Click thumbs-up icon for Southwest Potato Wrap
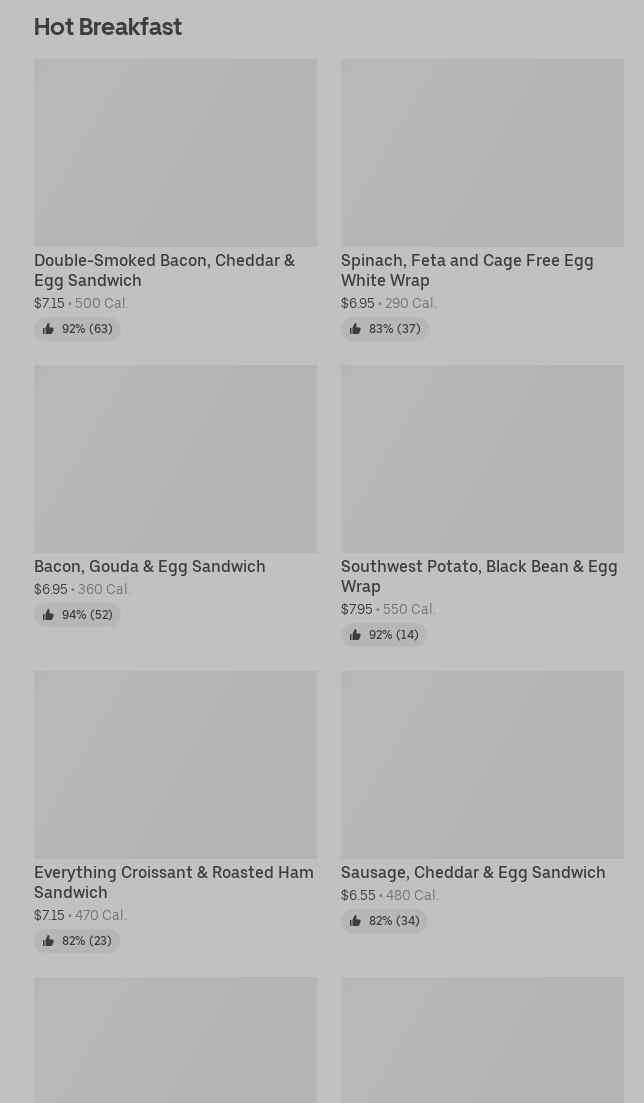644x1103 pixels. tap(355, 635)
